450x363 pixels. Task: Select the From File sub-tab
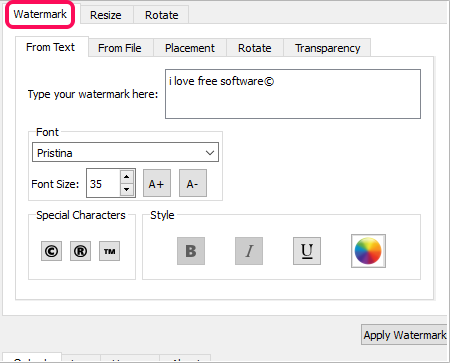[x=120, y=48]
